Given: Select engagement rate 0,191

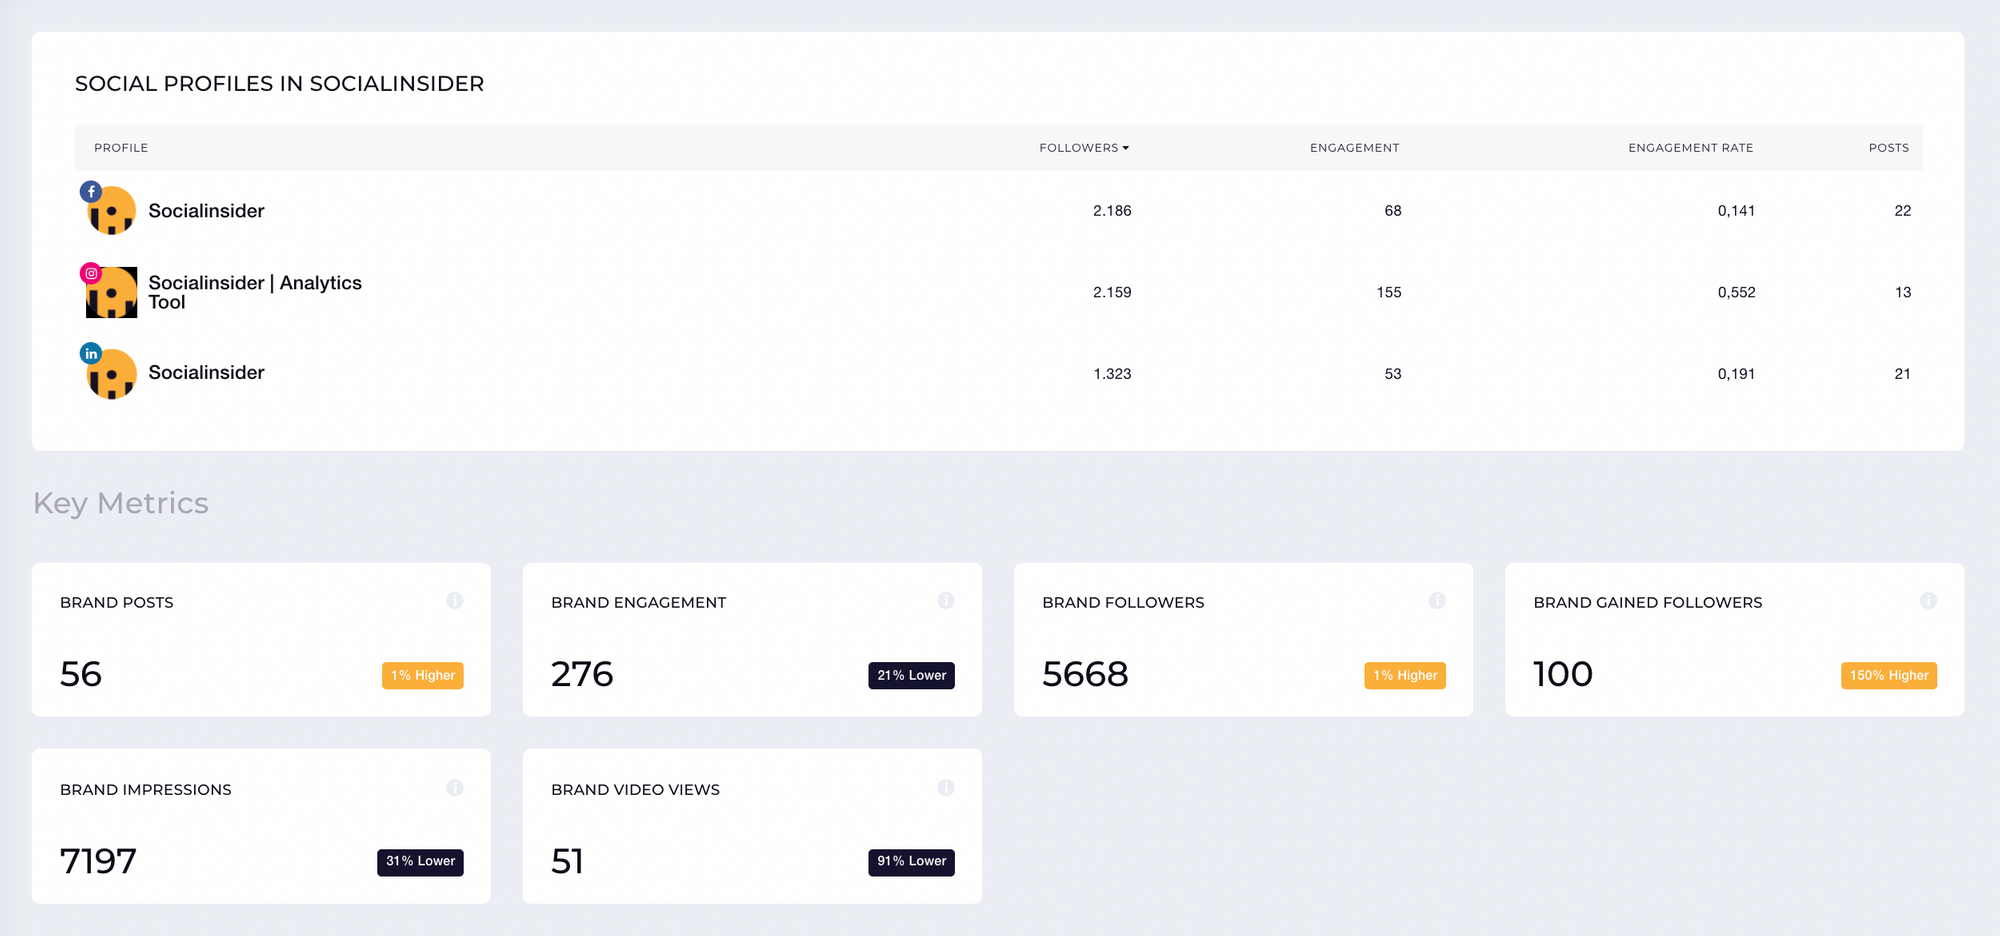Looking at the screenshot, I should 1736,374.
